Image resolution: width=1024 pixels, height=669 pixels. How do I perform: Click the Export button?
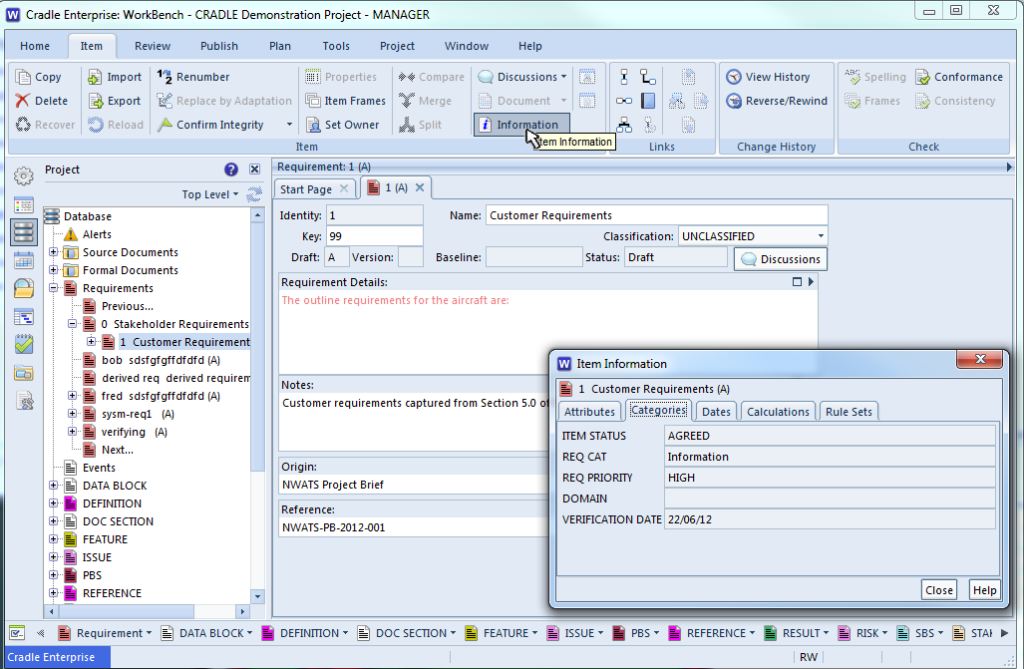coord(115,101)
